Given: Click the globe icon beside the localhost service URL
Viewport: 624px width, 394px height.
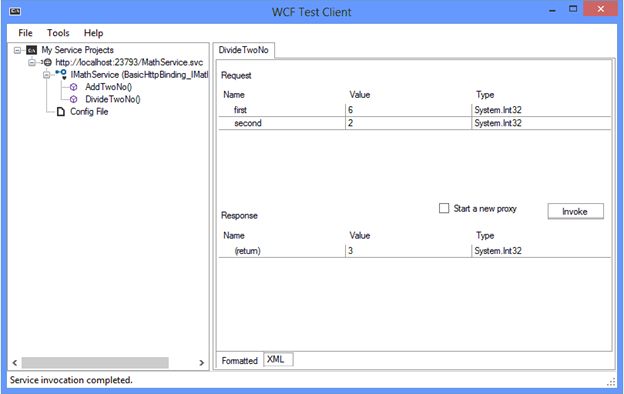Looking at the screenshot, I should pyautogui.click(x=47, y=62).
